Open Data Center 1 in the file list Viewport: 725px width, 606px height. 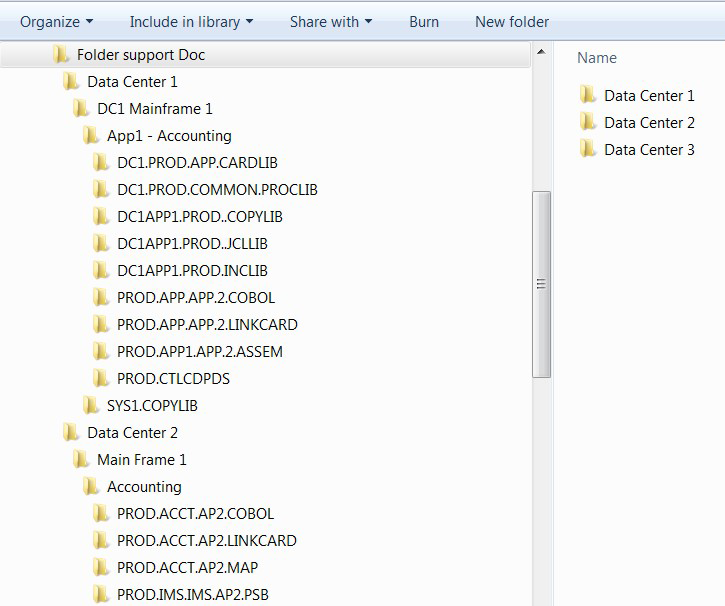coord(649,96)
